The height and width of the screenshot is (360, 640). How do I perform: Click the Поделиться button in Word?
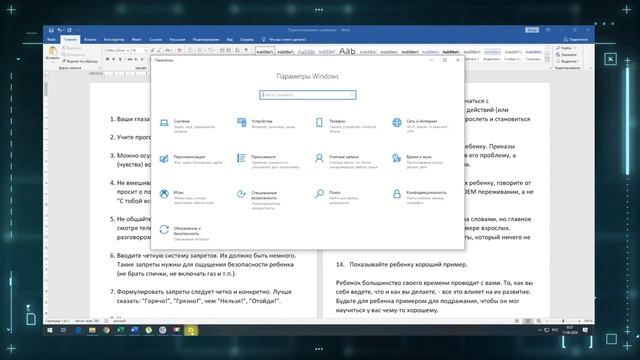coord(576,40)
